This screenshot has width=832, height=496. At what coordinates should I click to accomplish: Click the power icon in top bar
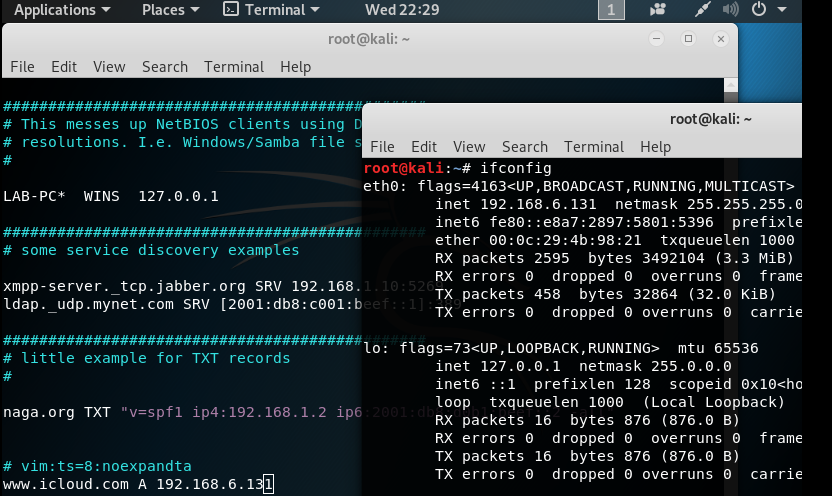759,9
